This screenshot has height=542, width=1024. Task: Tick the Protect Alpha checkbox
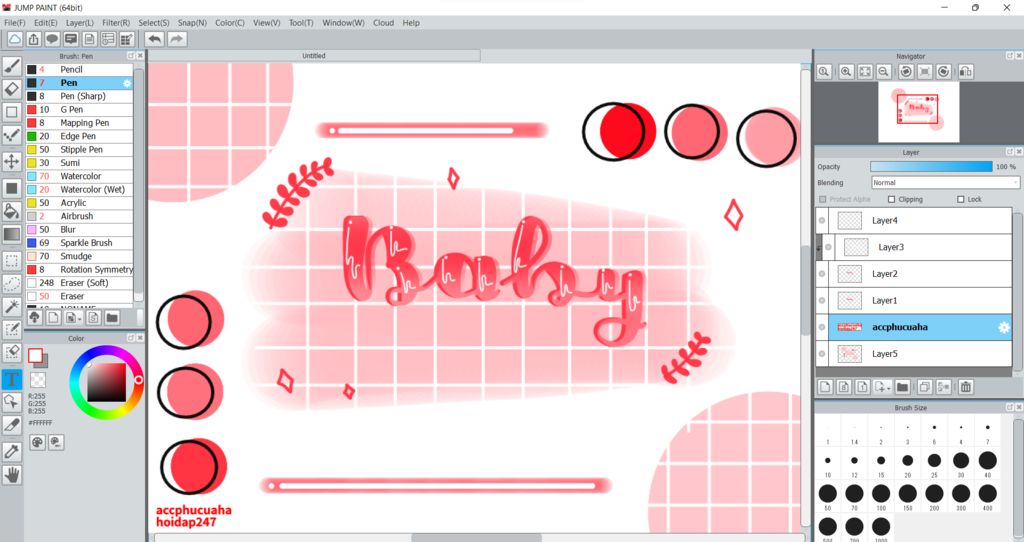click(x=823, y=199)
